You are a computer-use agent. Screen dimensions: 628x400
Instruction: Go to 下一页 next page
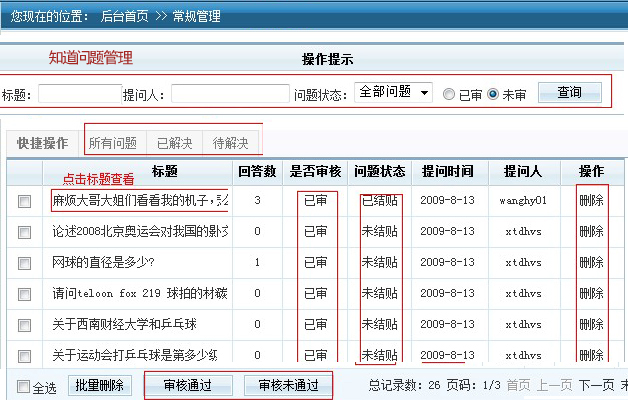pyautogui.click(x=596, y=385)
